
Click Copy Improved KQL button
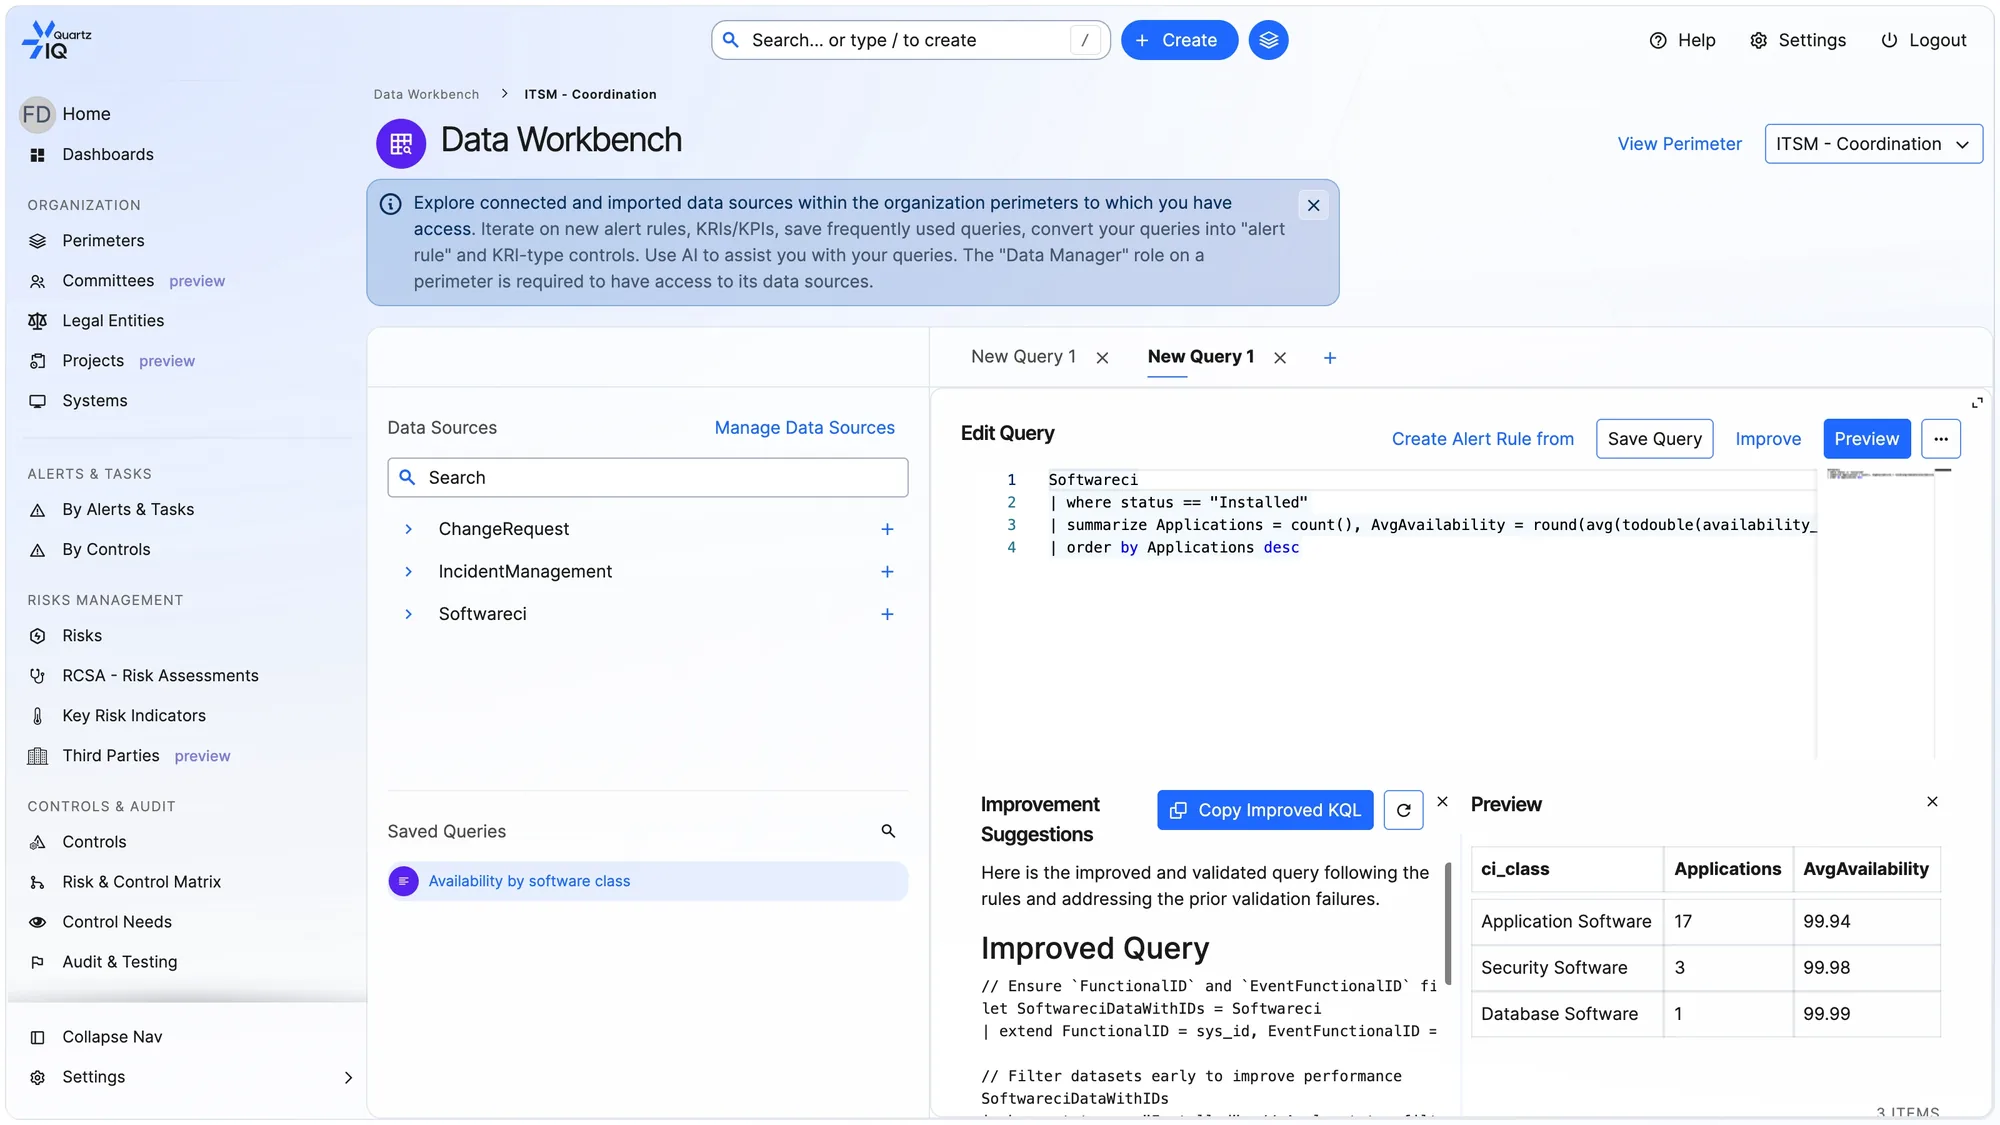pyautogui.click(x=1265, y=810)
